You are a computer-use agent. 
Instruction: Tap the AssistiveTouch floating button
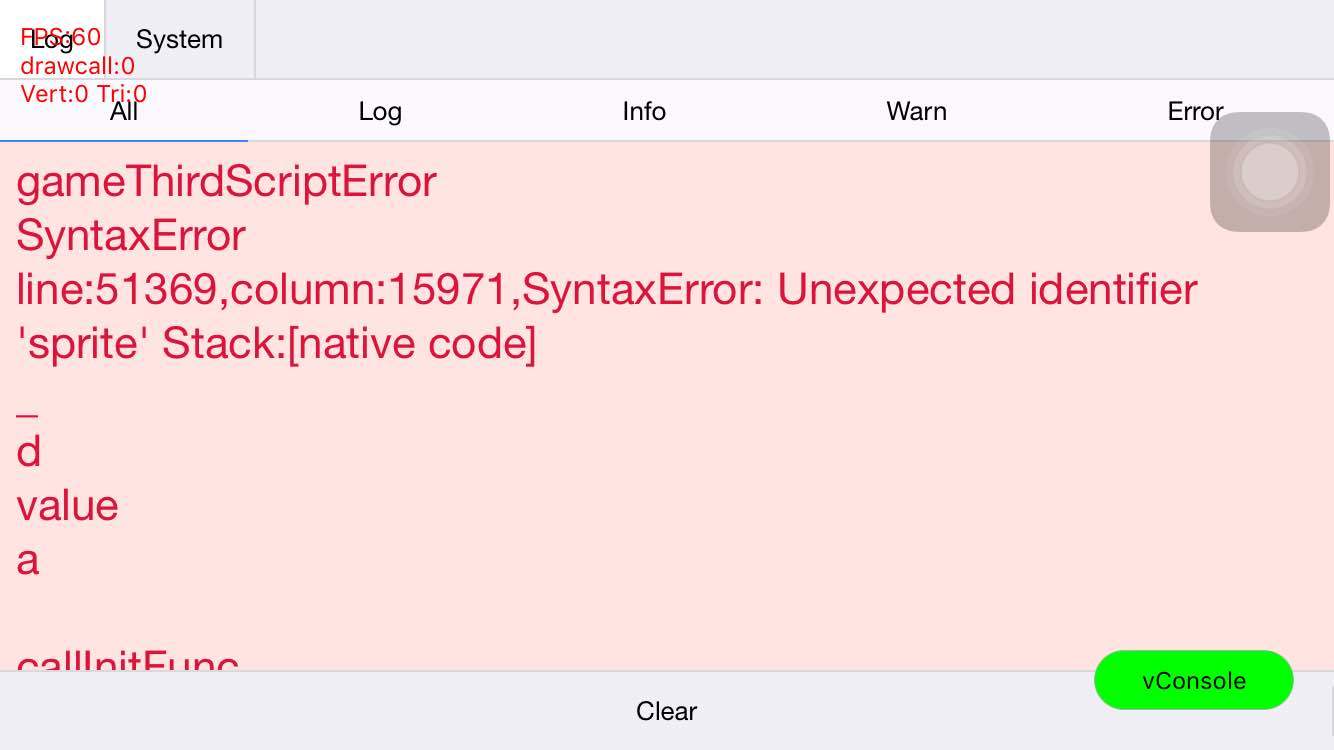click(x=1269, y=172)
